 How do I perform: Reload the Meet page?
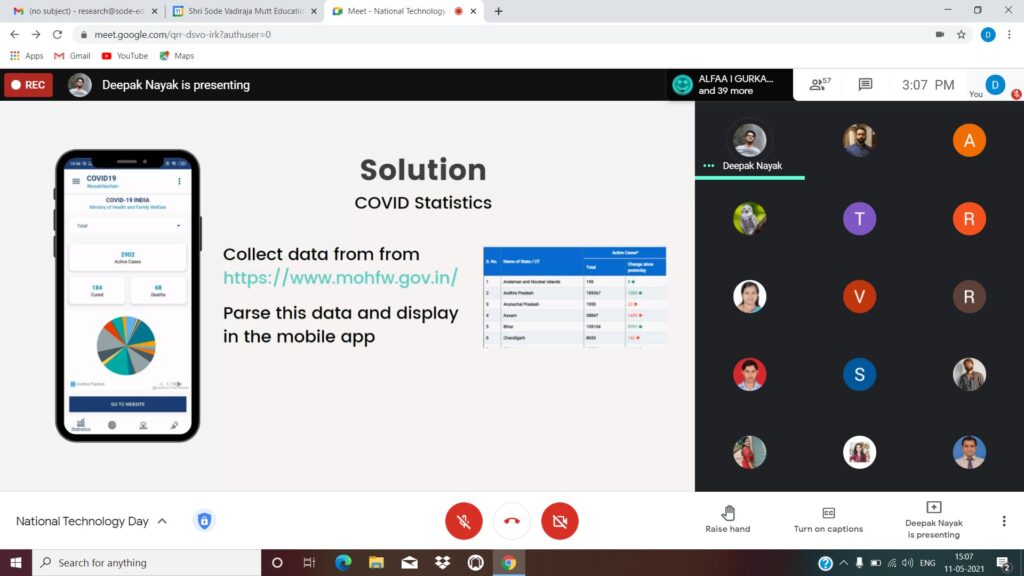point(57,34)
